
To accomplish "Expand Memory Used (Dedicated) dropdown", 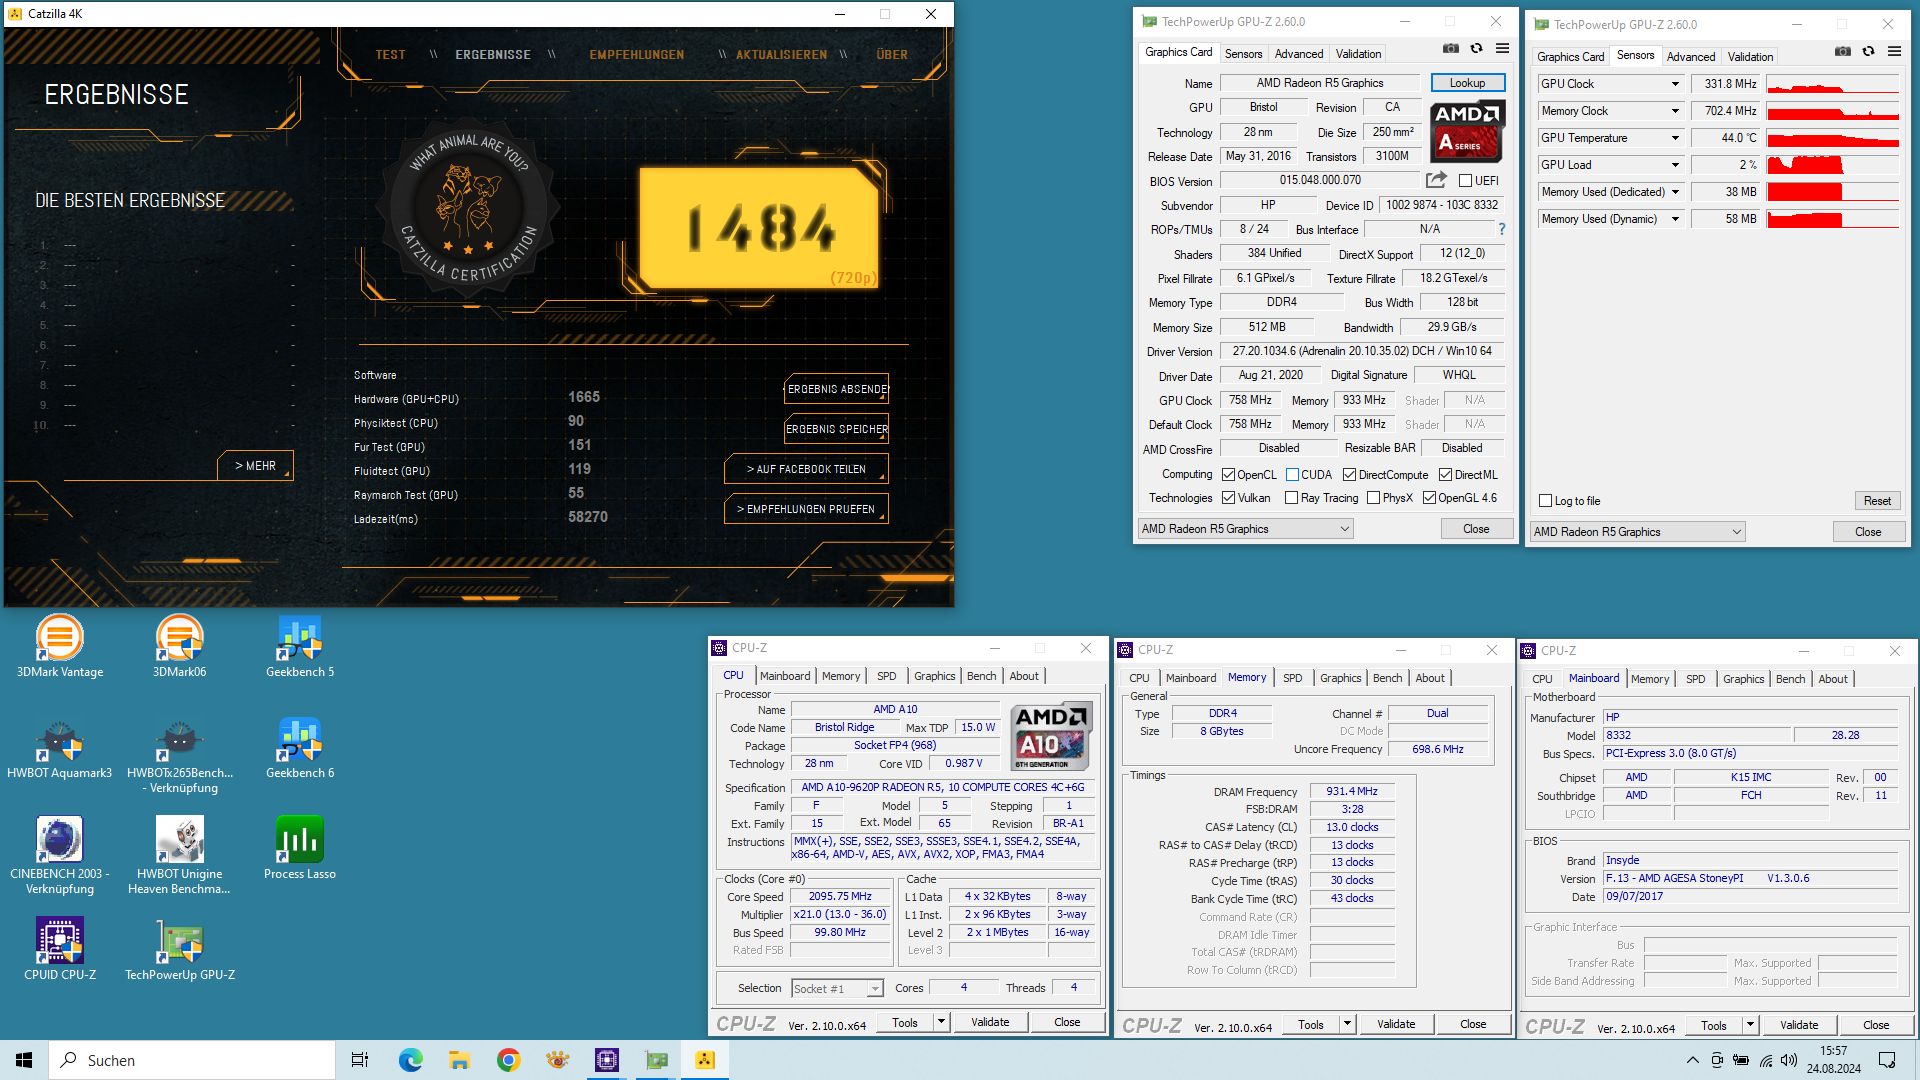I will tap(1675, 192).
